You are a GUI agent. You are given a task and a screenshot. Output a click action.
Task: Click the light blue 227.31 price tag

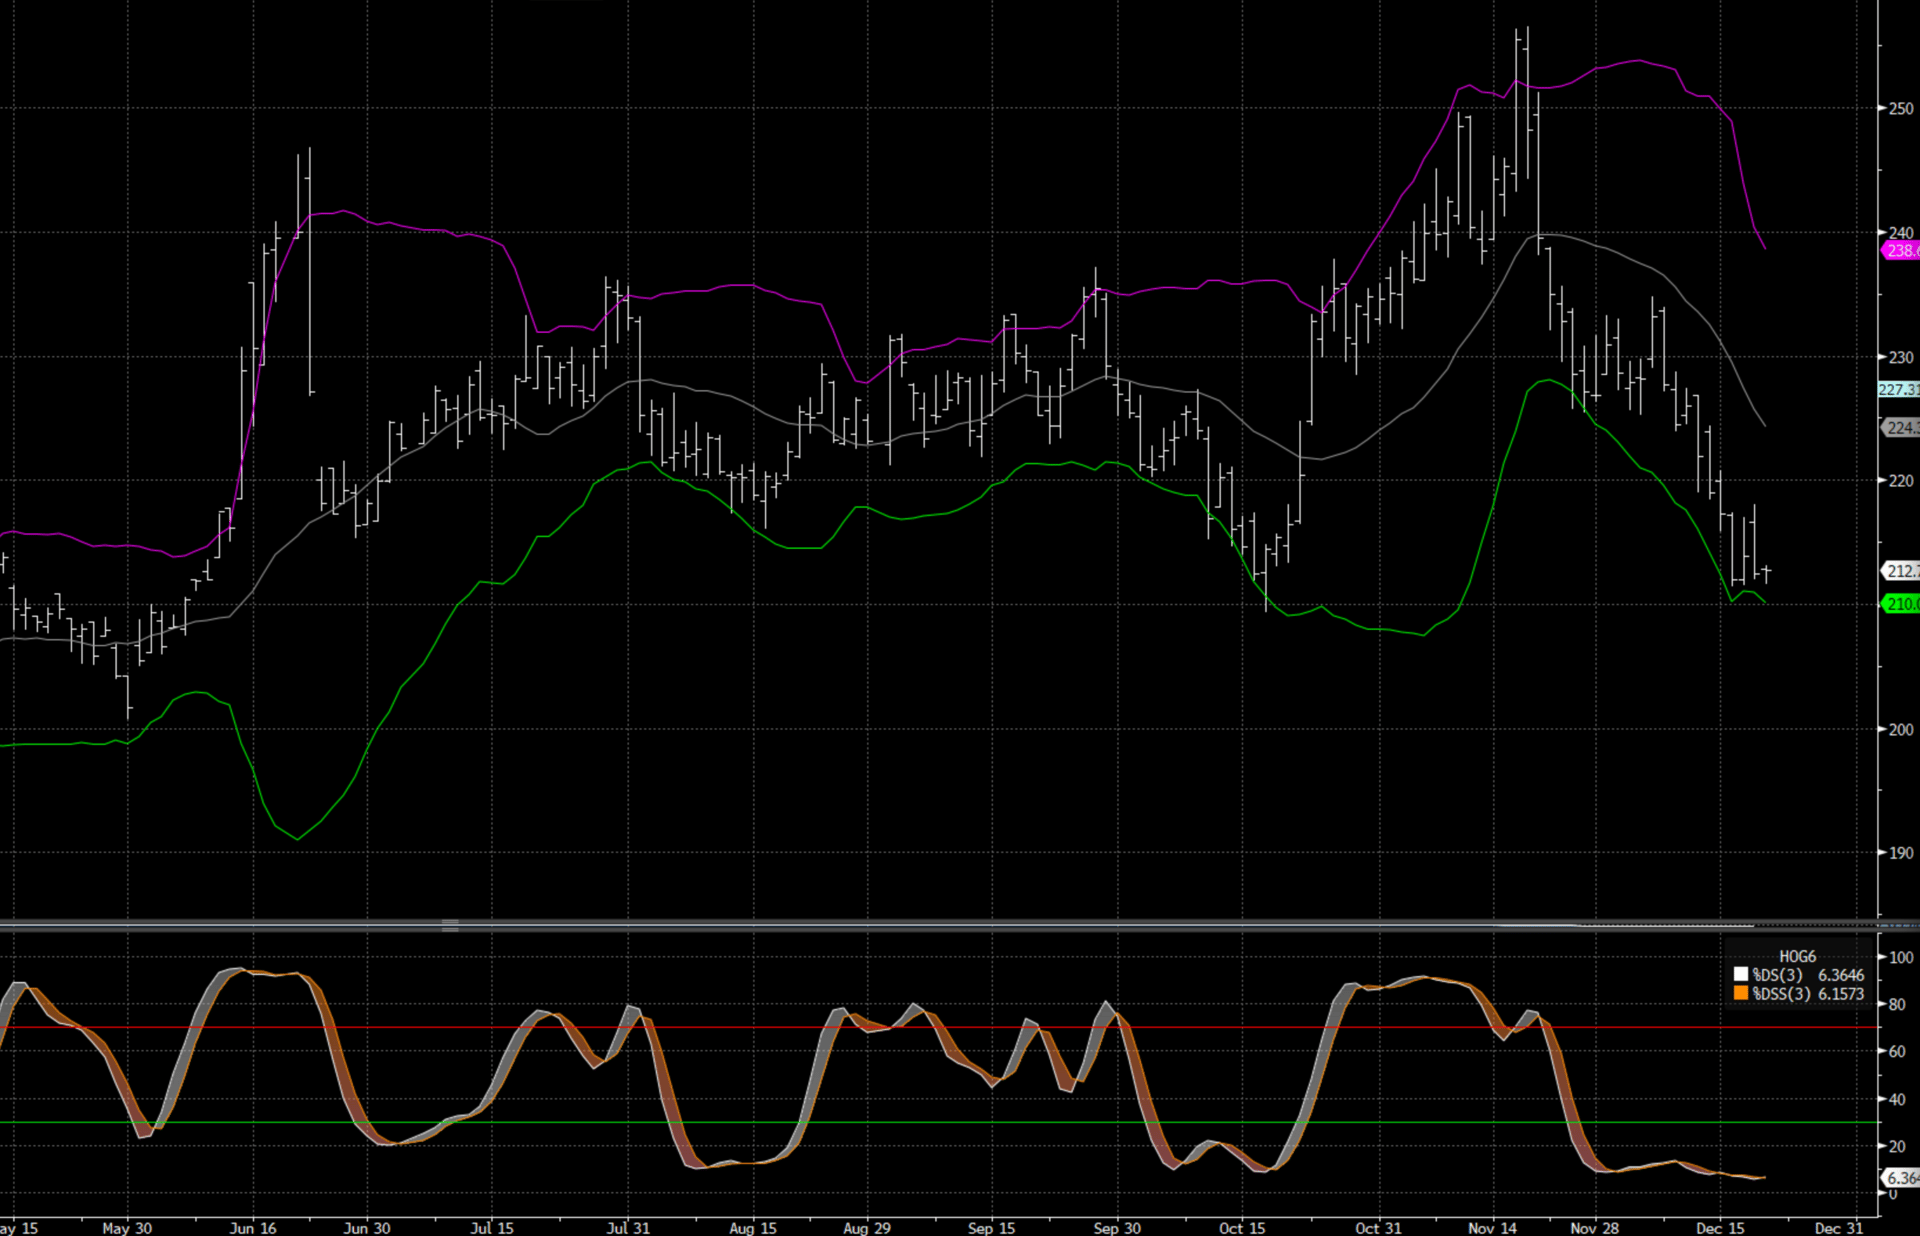(1898, 390)
